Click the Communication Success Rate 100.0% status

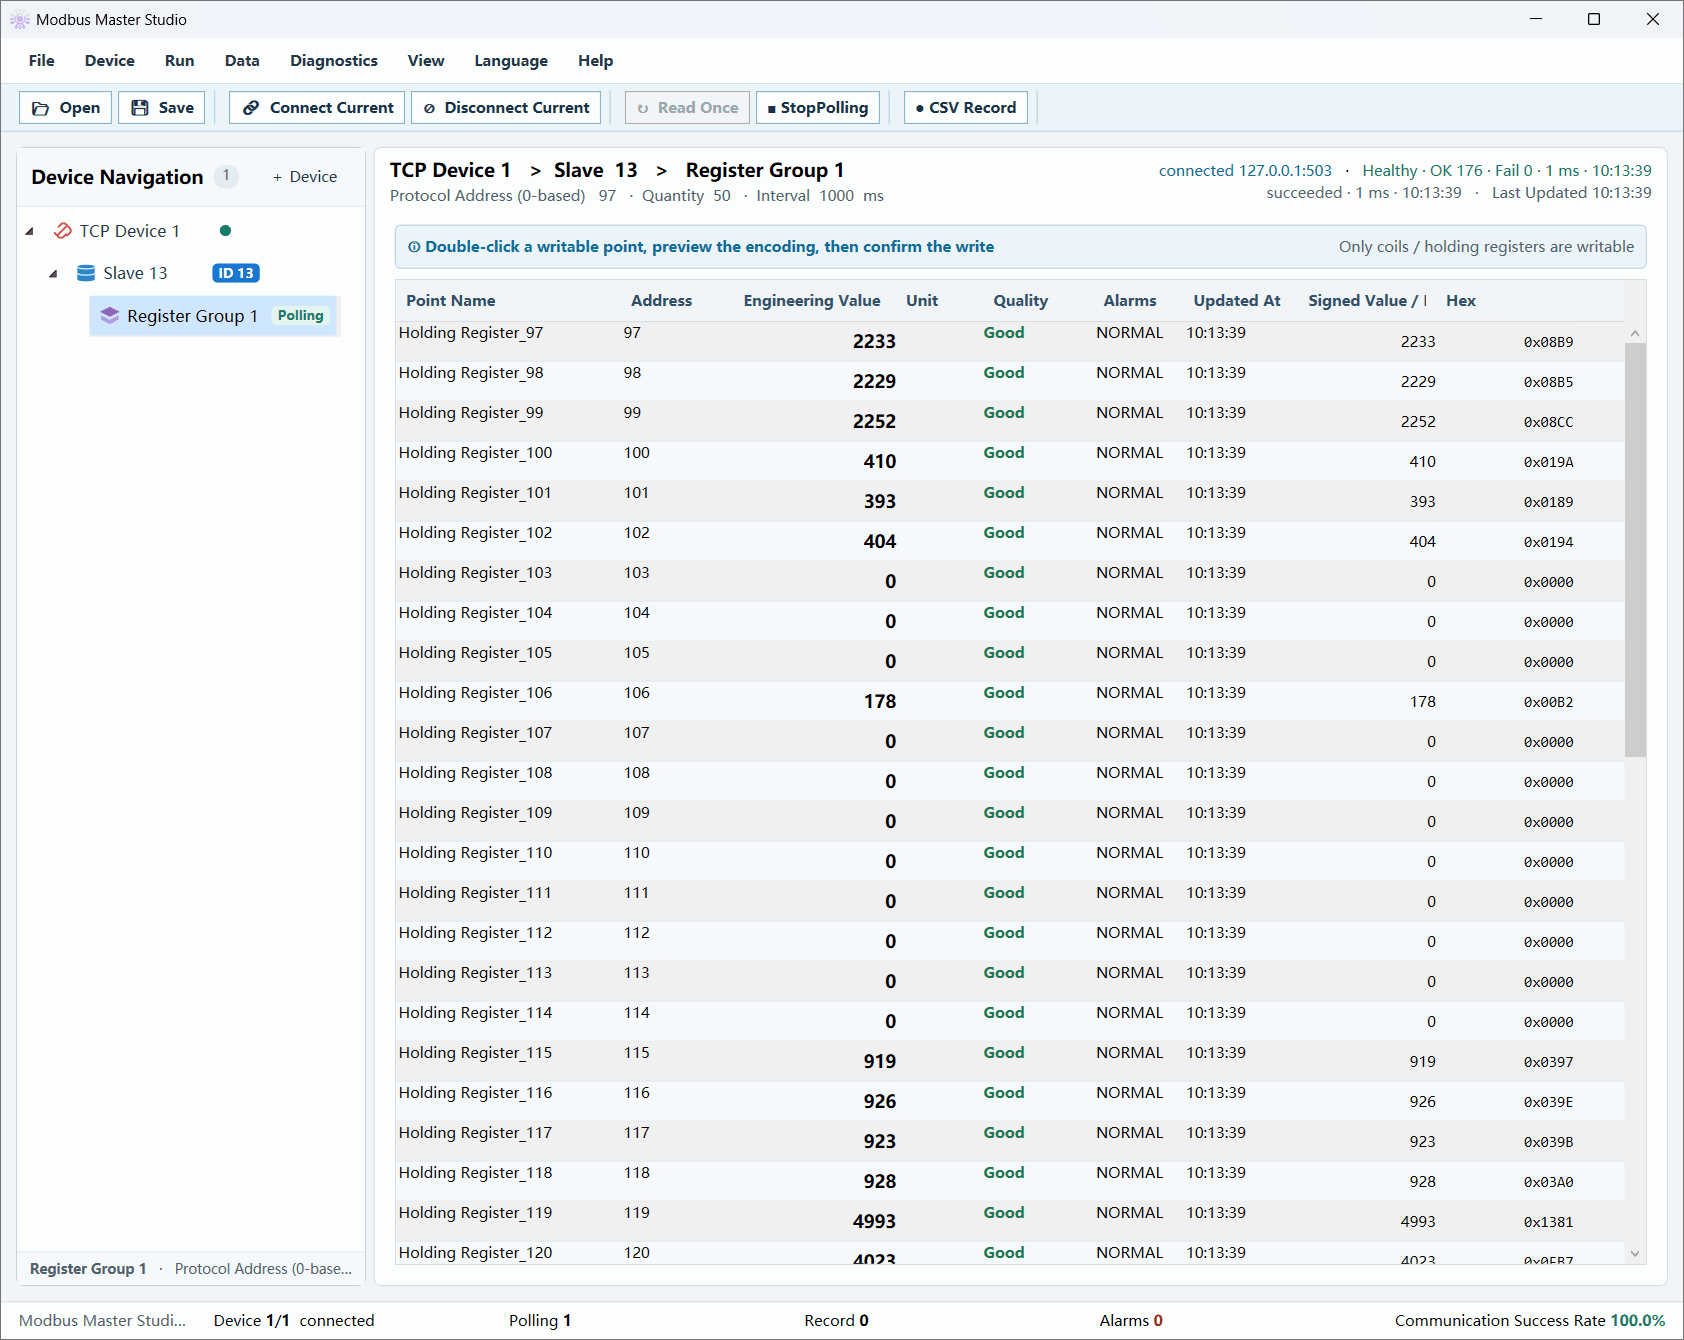1530,1321
